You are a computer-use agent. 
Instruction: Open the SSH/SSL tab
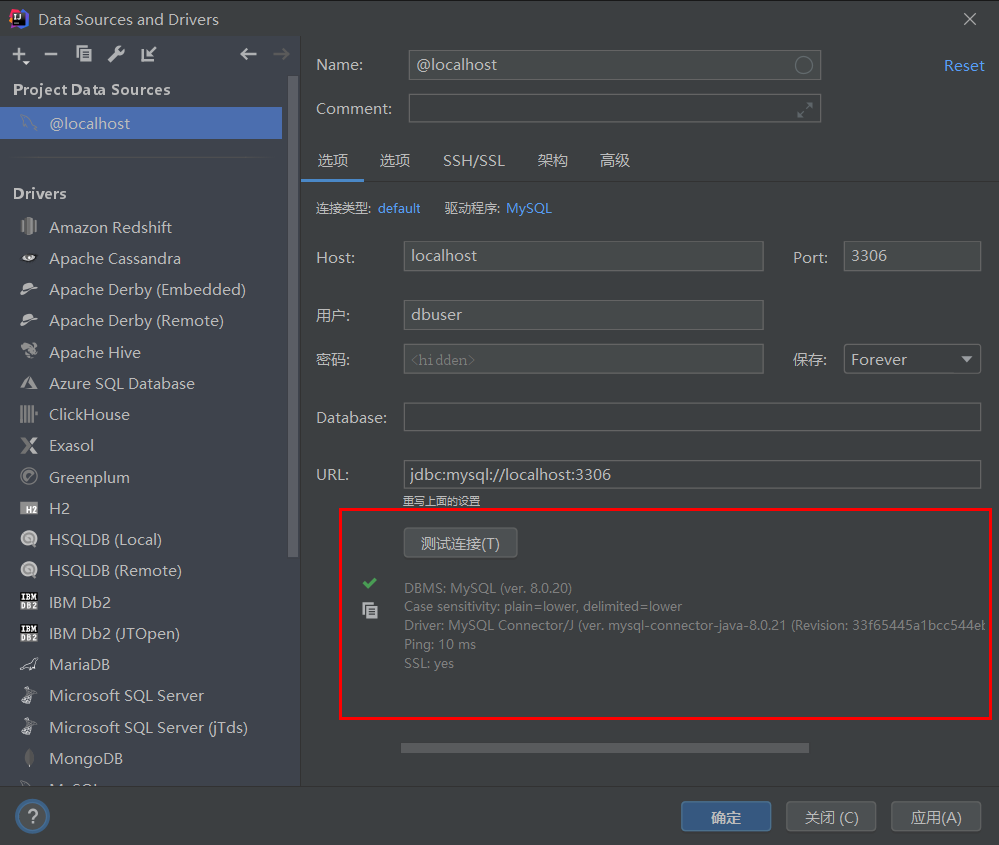click(474, 161)
